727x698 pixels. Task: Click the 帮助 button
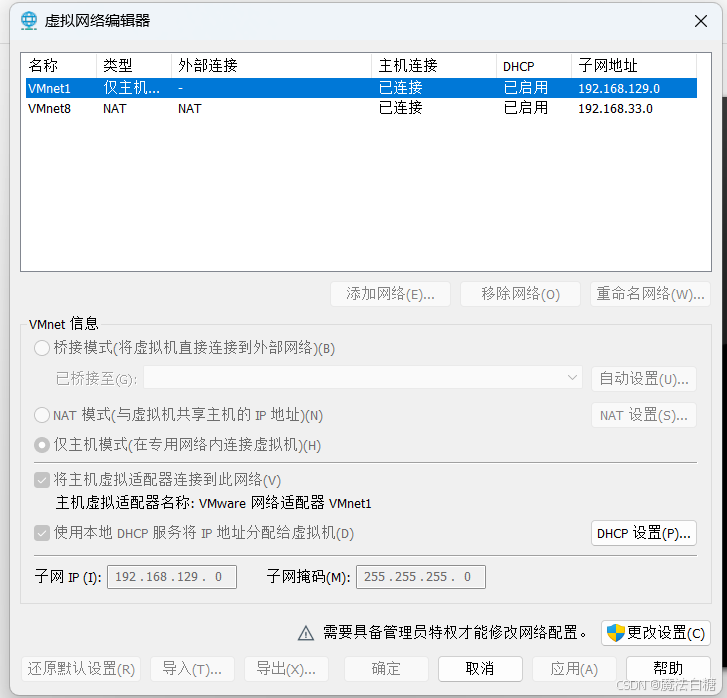point(668,669)
